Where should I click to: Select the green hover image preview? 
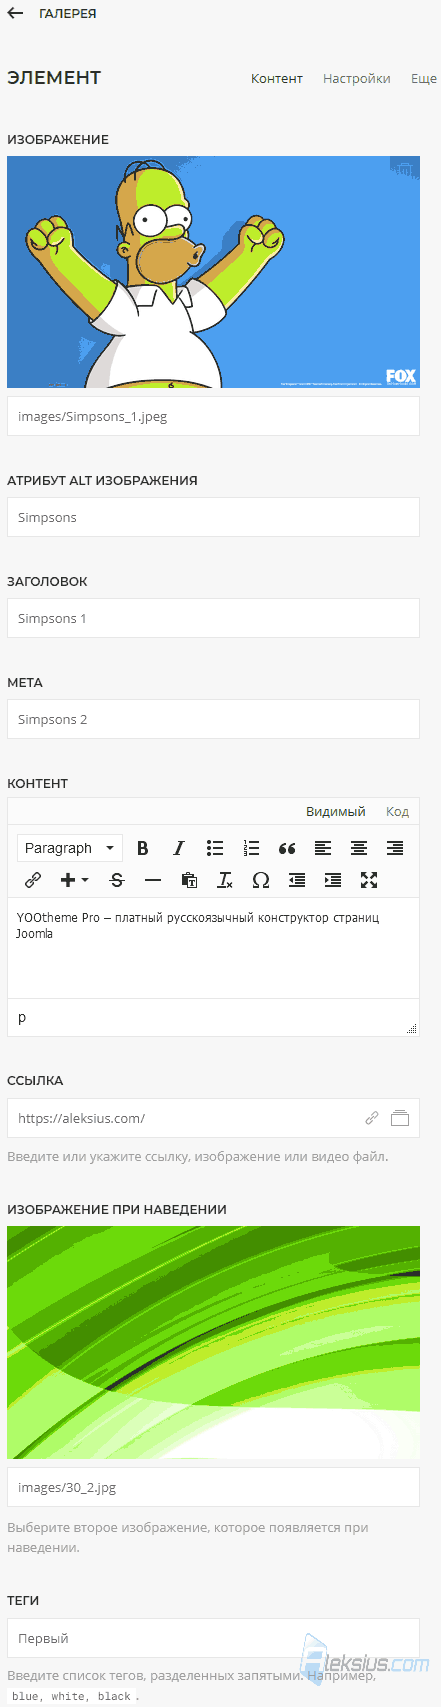tap(213, 1342)
